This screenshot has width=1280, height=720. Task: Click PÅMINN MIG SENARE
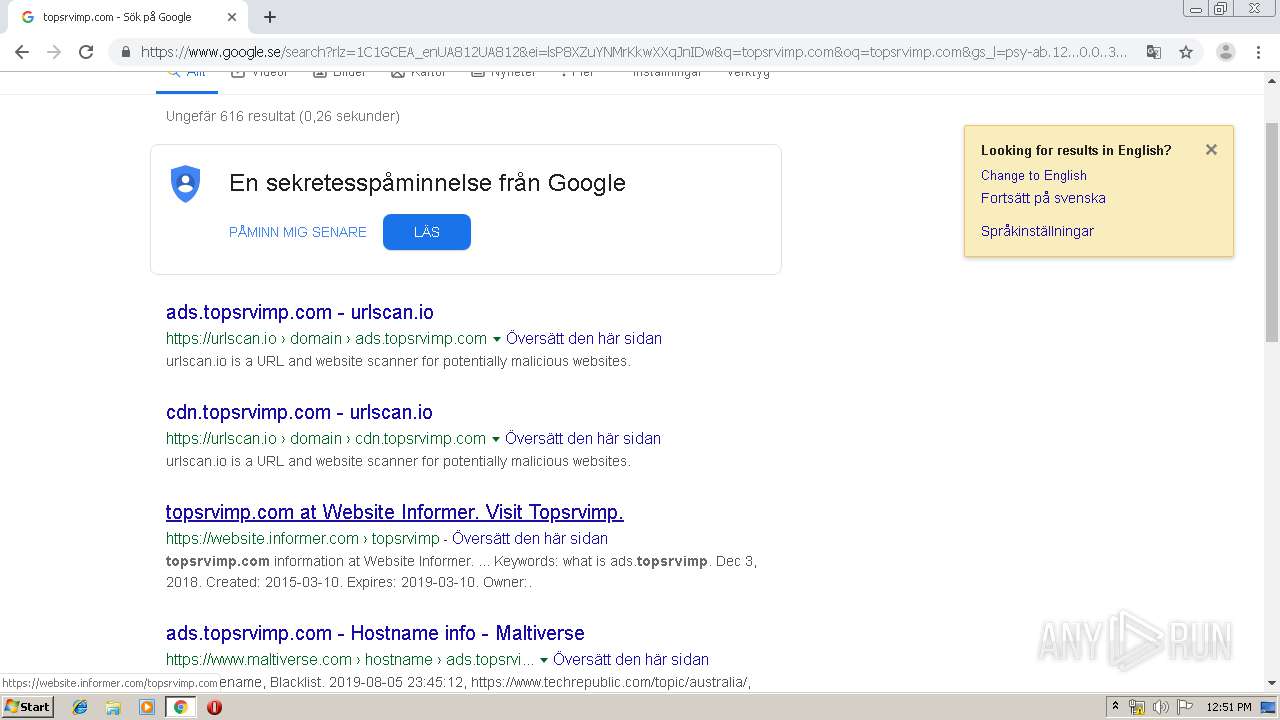[298, 232]
